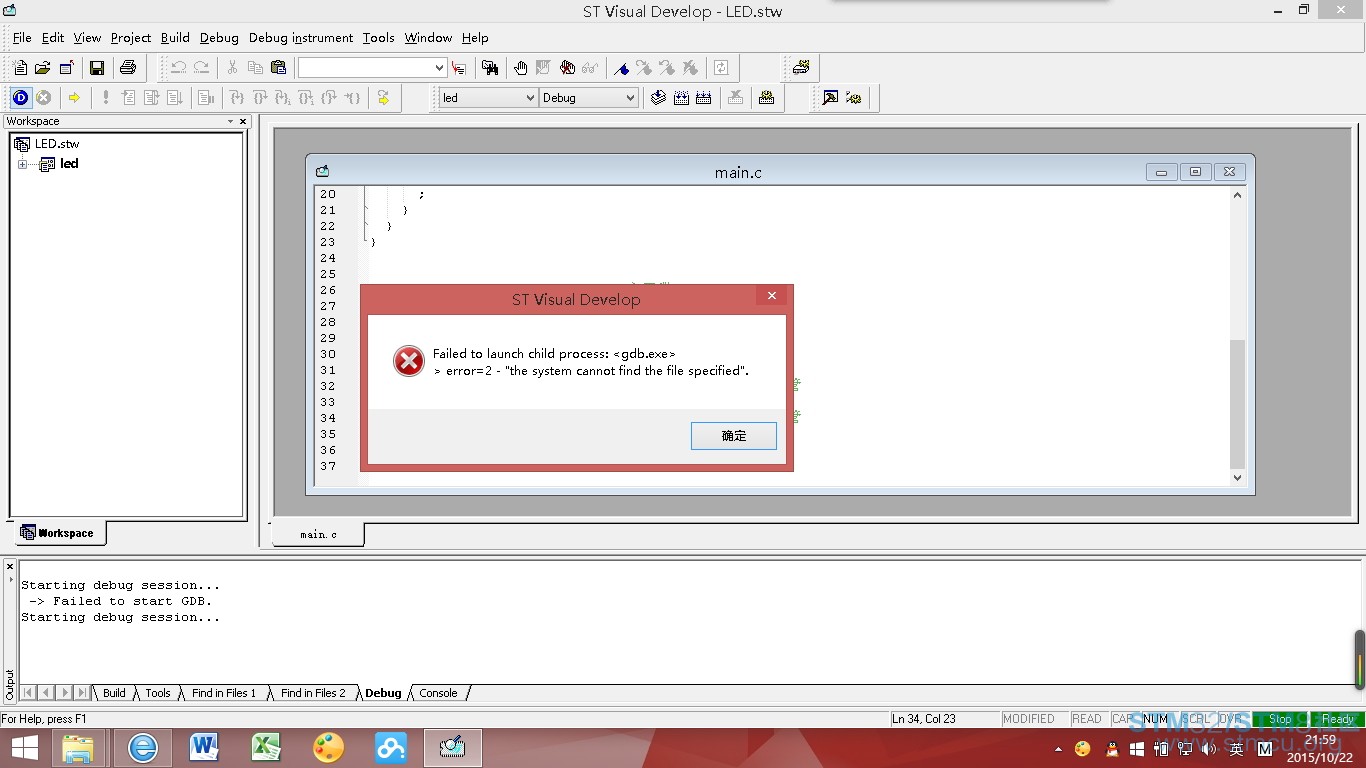Open Word from the taskbar
The image size is (1366, 768).
[204, 748]
